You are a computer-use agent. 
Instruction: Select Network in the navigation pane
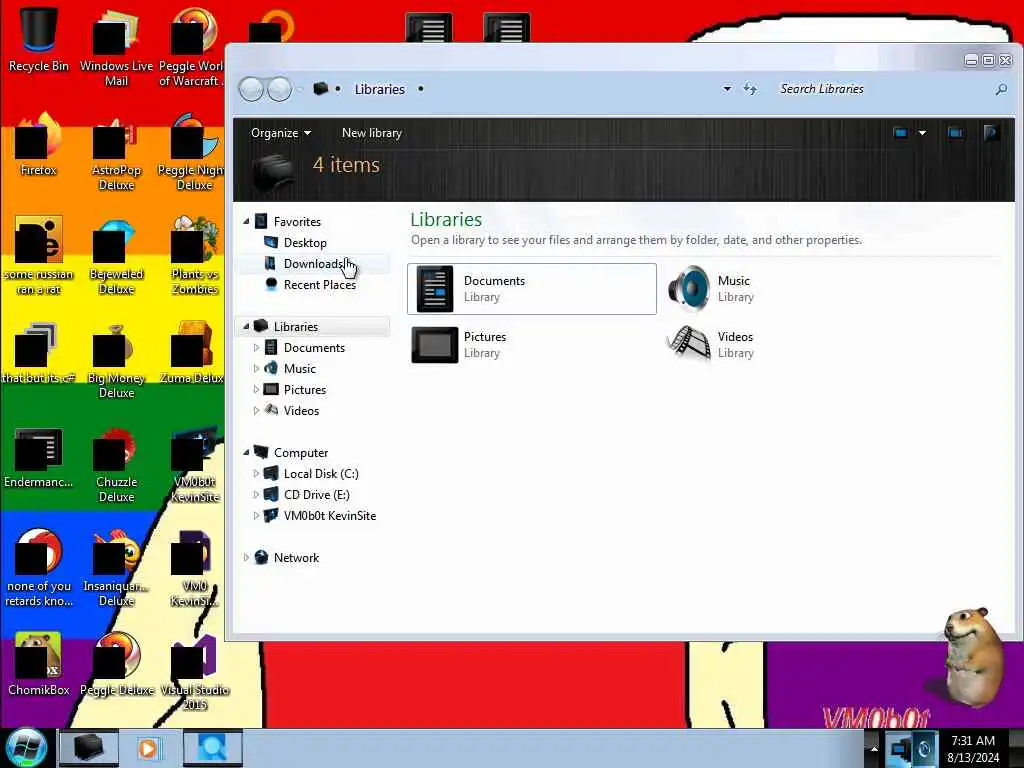[x=296, y=558]
